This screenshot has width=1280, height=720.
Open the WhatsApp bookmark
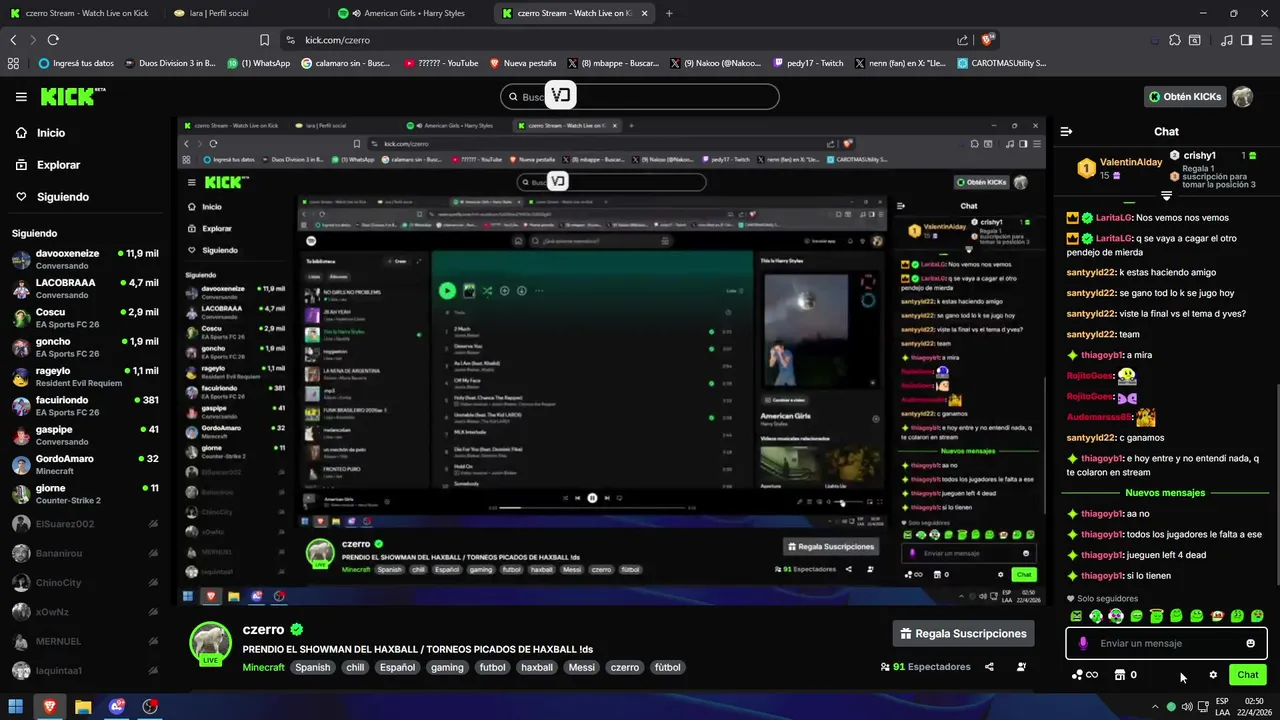258,63
